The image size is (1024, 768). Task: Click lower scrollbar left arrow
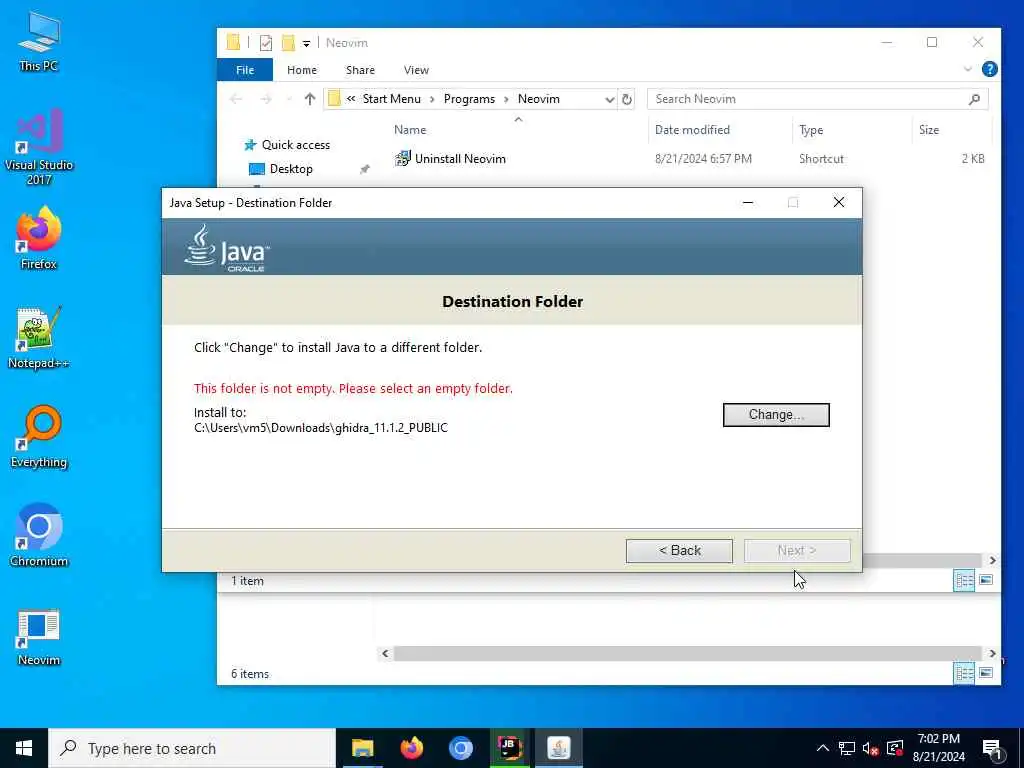tap(385, 654)
